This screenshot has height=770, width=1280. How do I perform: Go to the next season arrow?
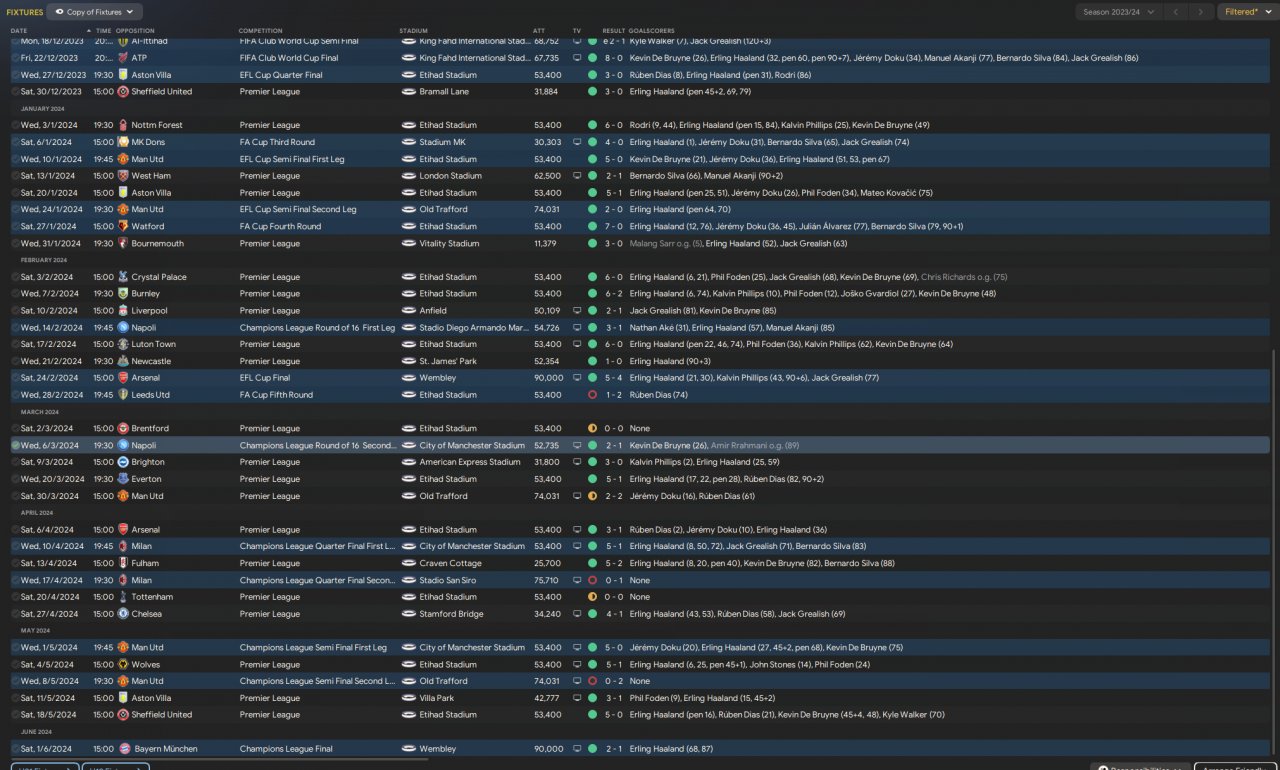click(x=1201, y=12)
